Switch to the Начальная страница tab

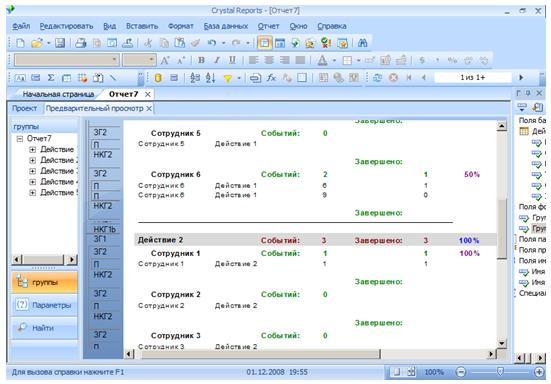pos(58,94)
